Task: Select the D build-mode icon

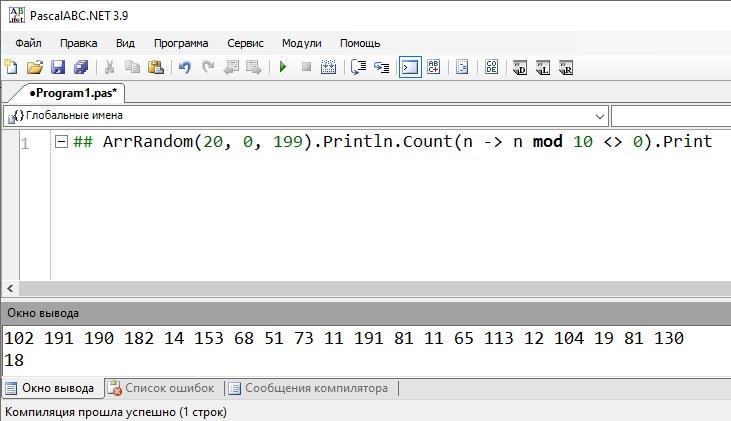Action: coord(520,68)
